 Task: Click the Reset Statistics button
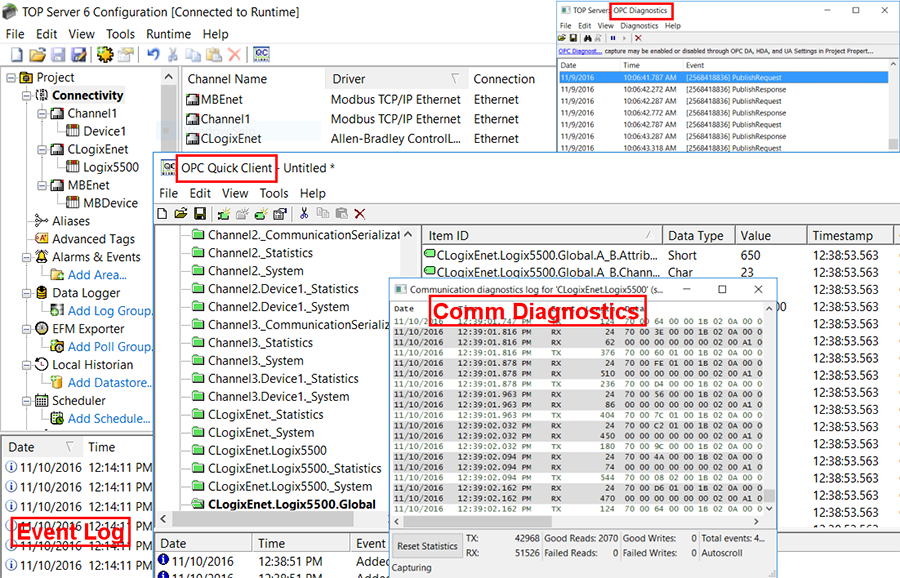tap(427, 546)
